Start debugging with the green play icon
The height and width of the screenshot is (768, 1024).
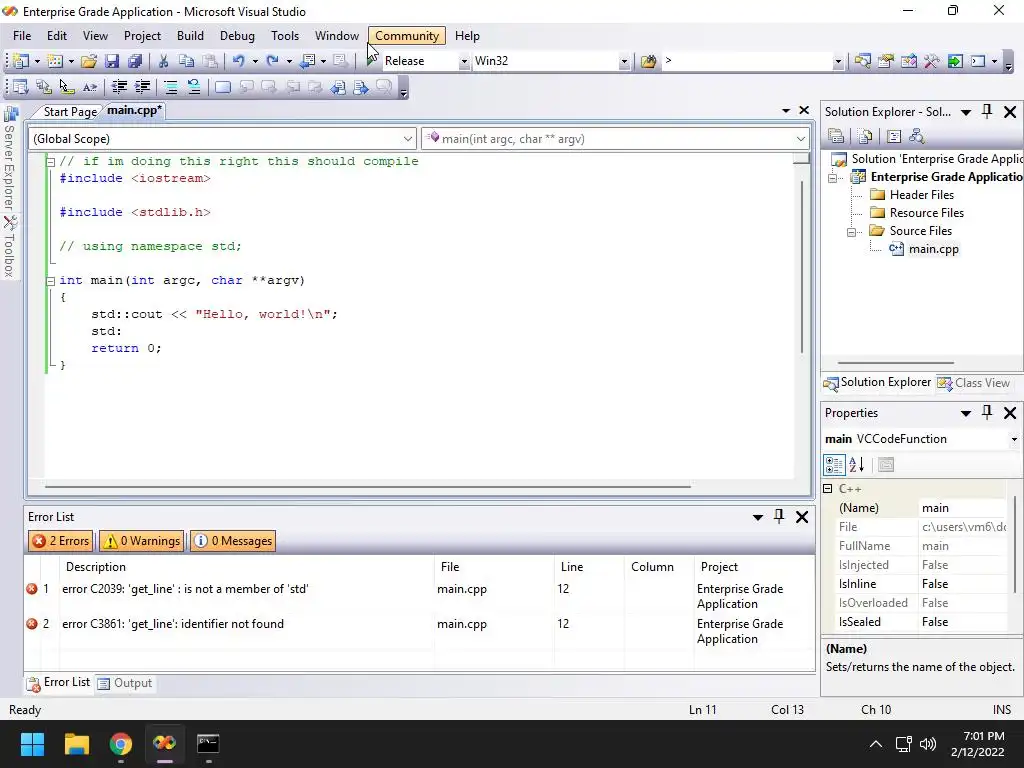click(x=372, y=61)
